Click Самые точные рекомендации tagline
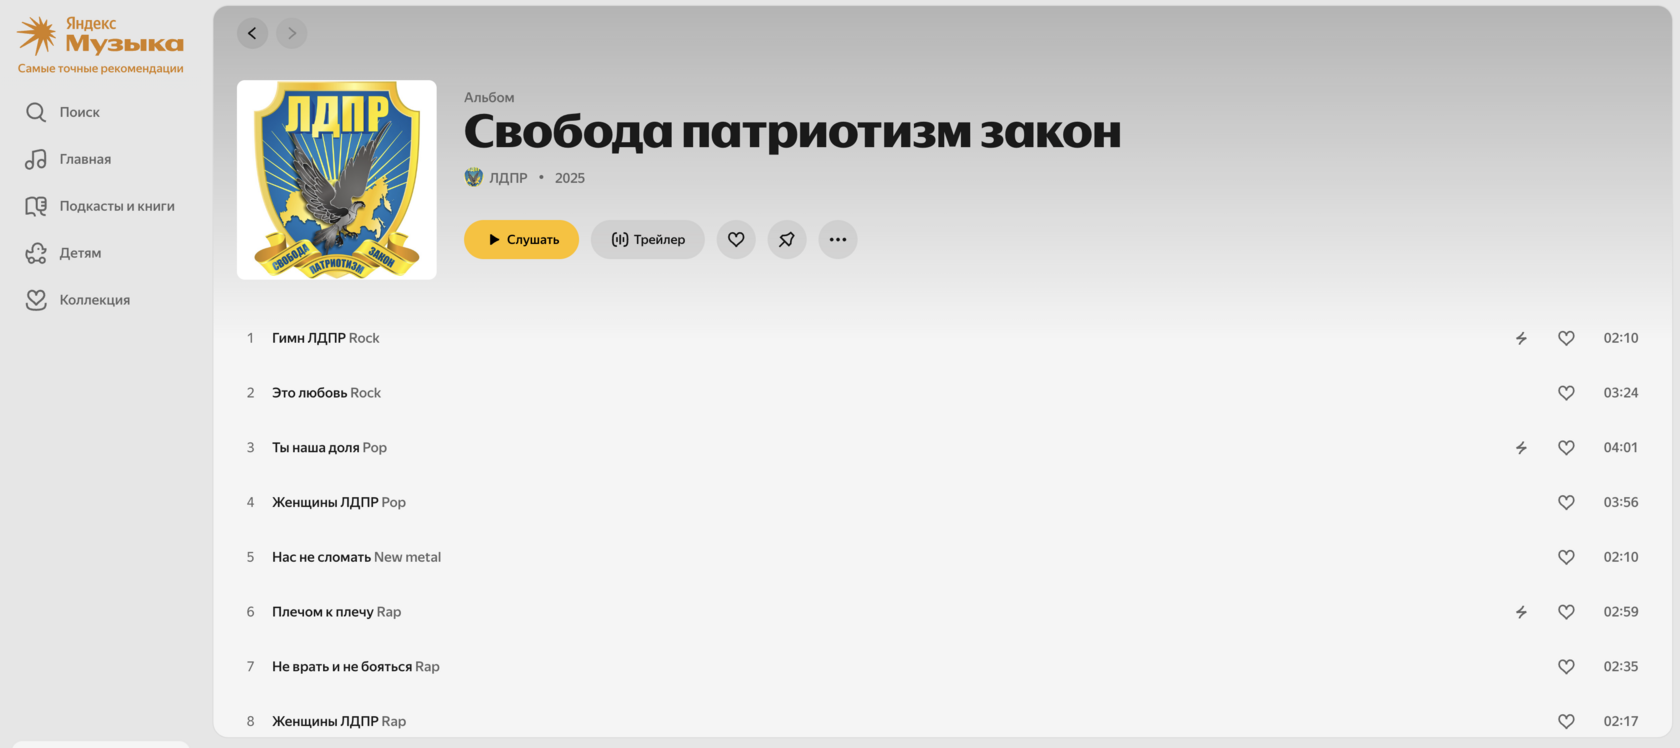1680x748 pixels. pos(100,69)
